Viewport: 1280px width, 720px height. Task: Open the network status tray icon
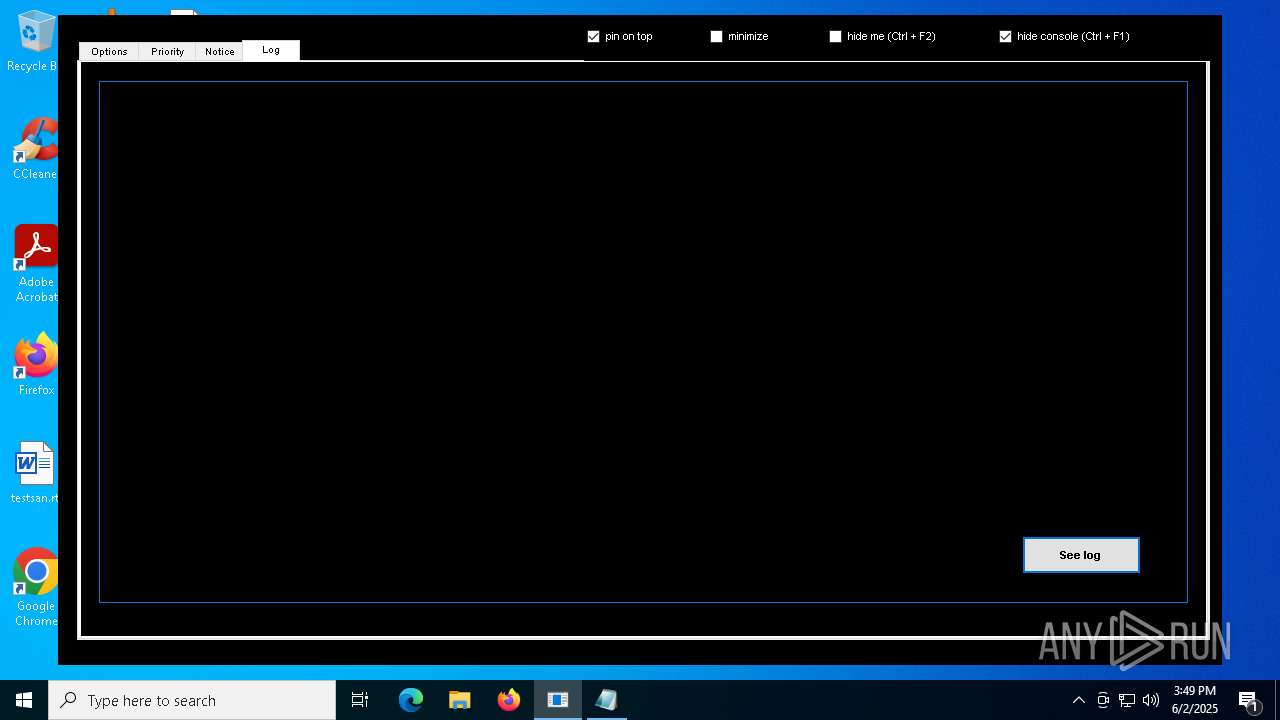(1127, 700)
